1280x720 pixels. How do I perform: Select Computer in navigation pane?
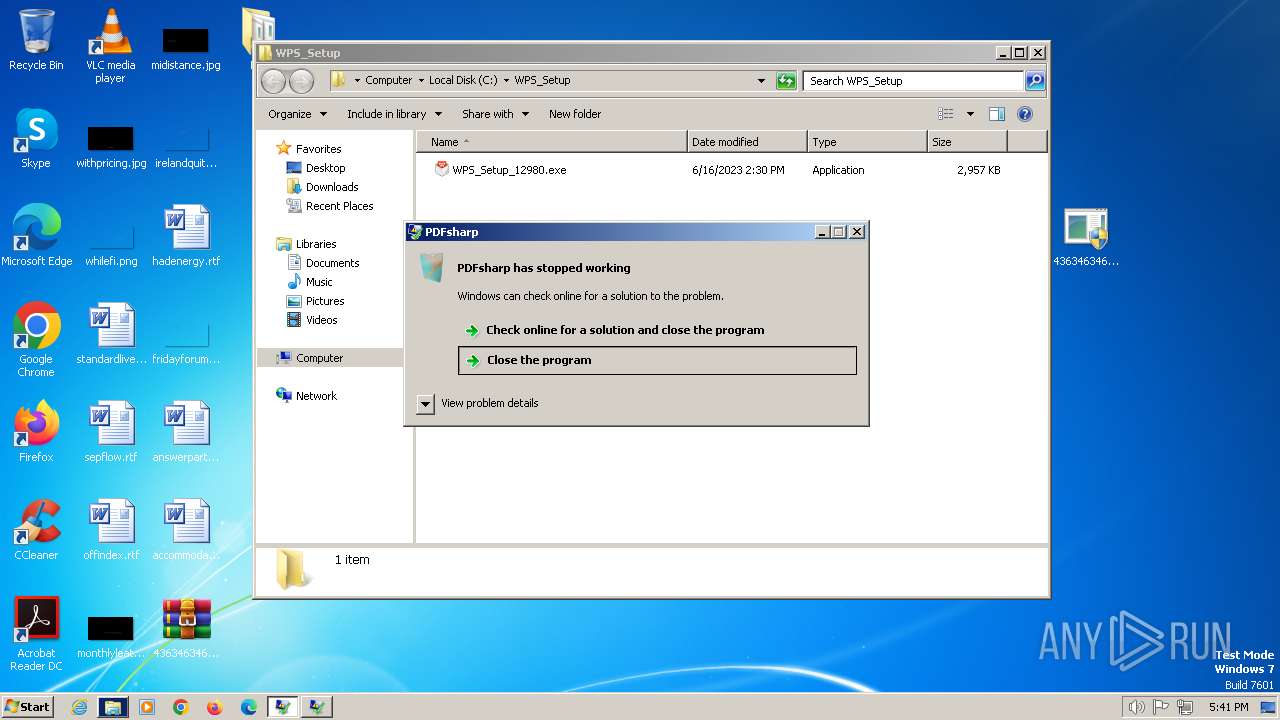pos(319,358)
